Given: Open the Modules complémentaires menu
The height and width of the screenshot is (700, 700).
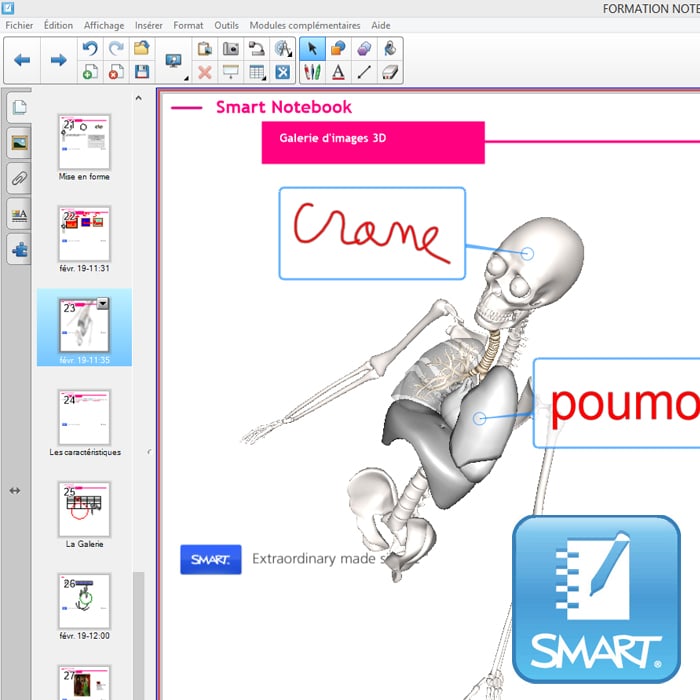Looking at the screenshot, I should click(305, 24).
